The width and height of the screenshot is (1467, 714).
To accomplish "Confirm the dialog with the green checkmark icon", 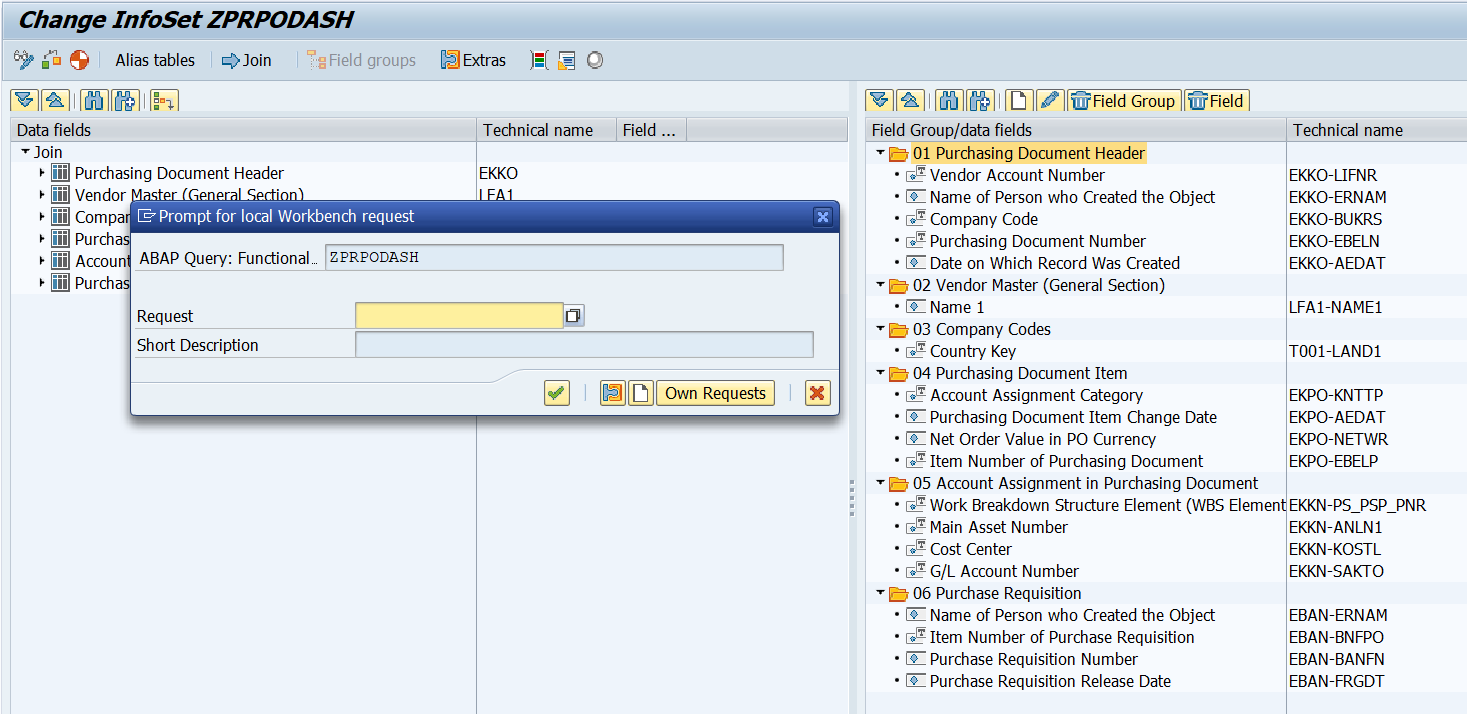I will (x=556, y=393).
